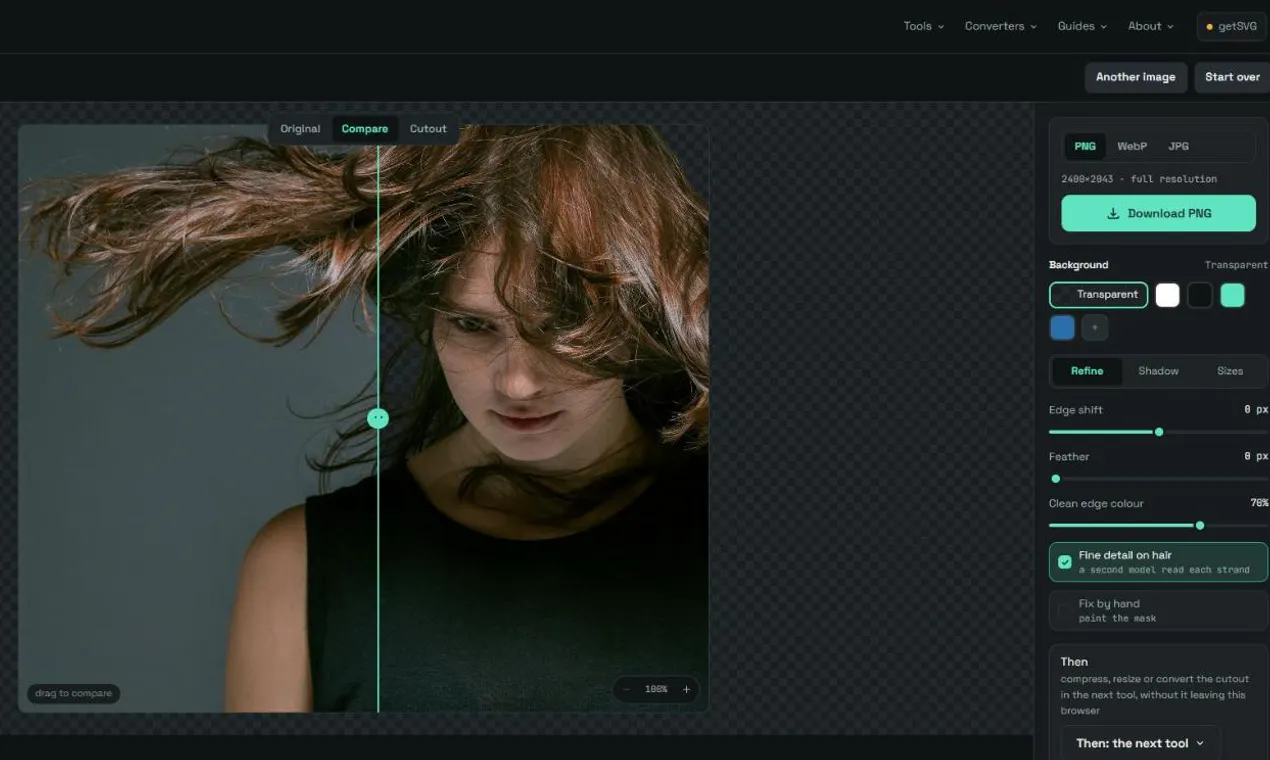The width and height of the screenshot is (1270, 760).
Task: Pick the mint green background swatch
Action: [x=1232, y=295]
